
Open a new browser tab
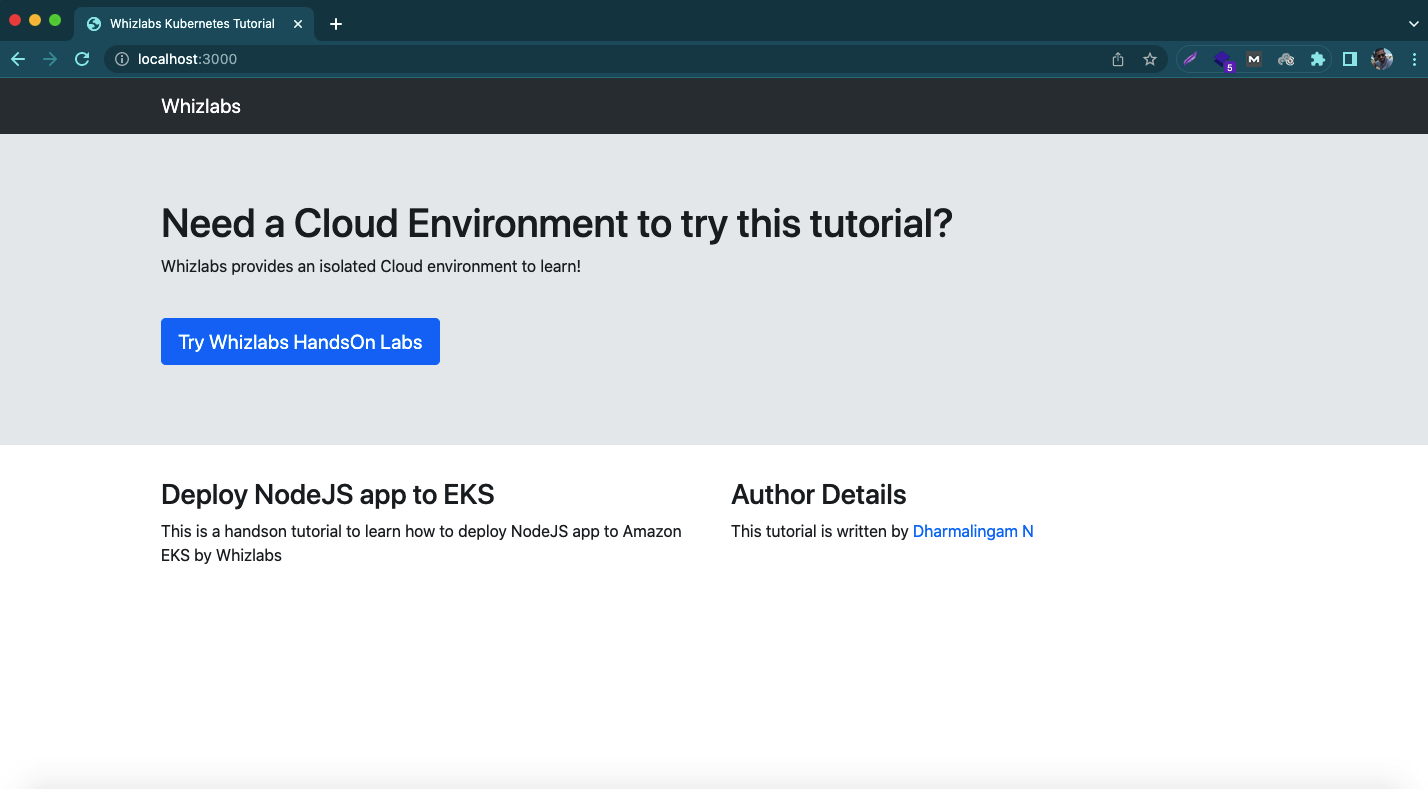point(336,24)
